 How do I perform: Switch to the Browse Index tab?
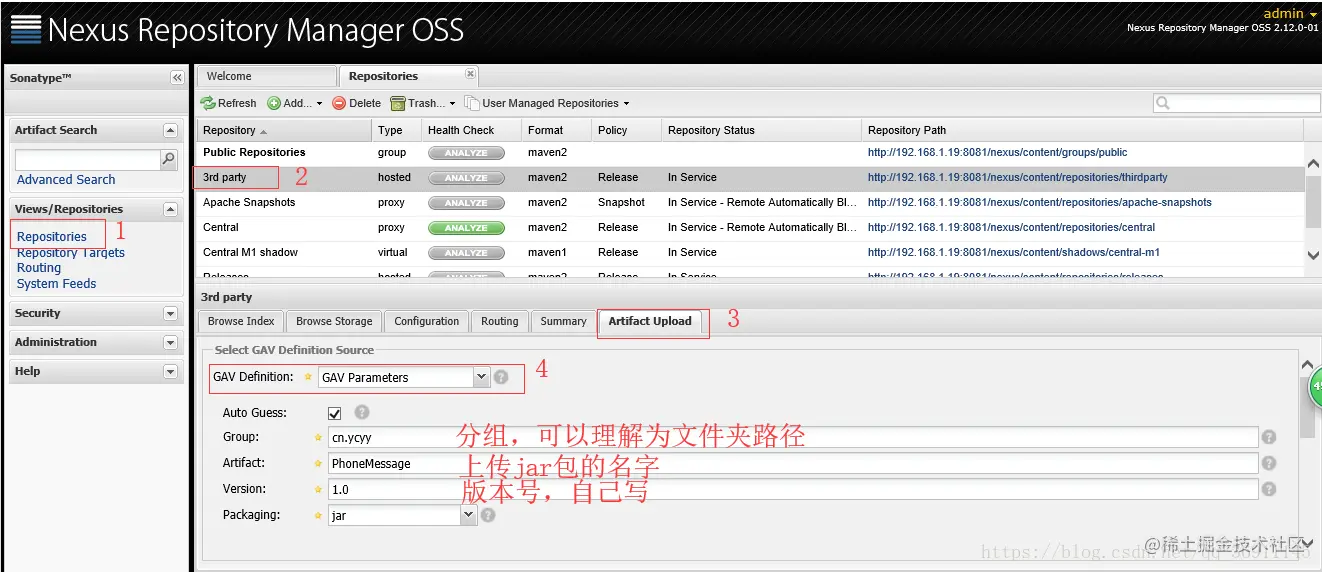pyautogui.click(x=241, y=321)
